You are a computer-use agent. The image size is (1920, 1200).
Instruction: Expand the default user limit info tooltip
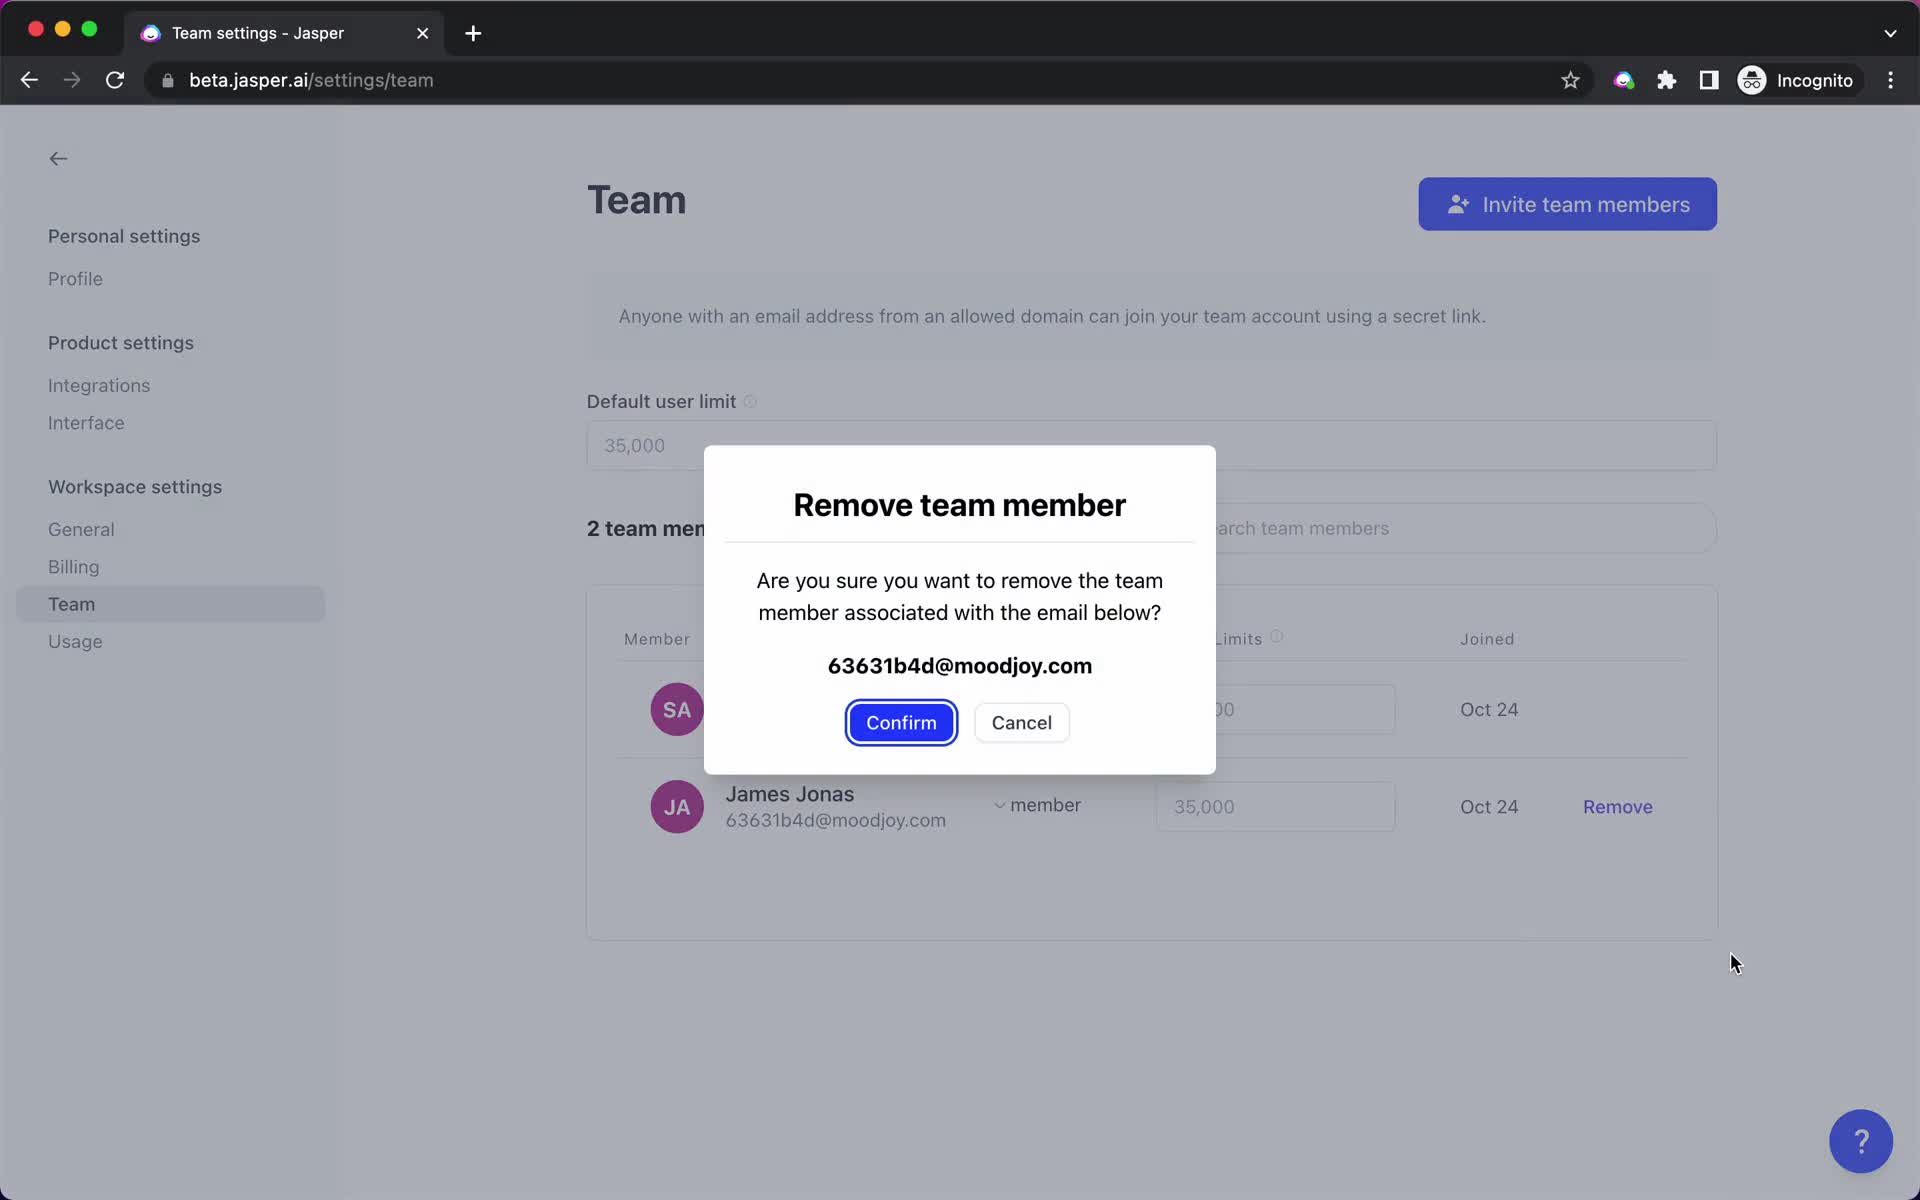(748, 401)
